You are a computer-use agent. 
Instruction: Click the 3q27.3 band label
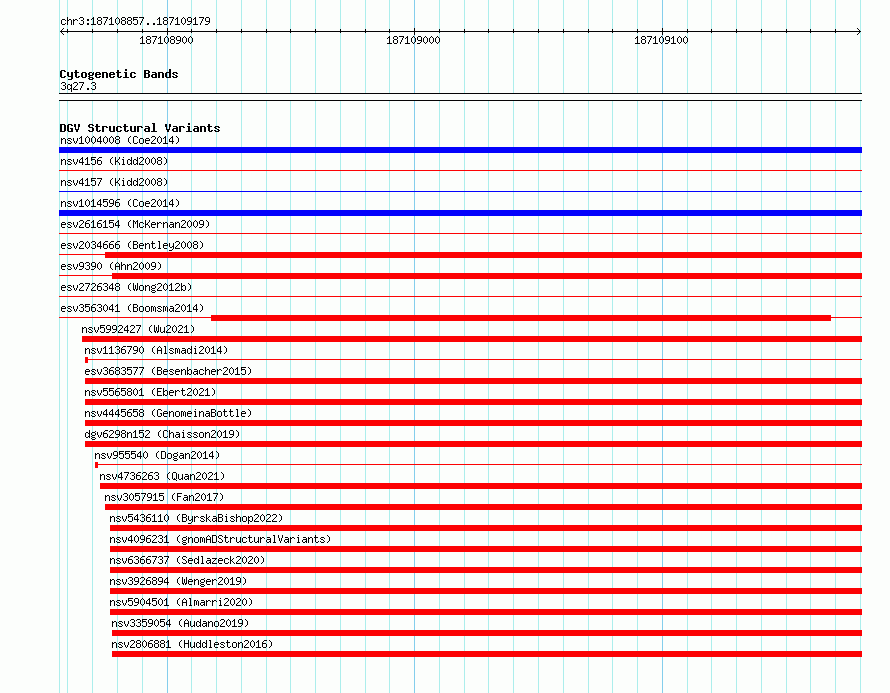coord(78,86)
